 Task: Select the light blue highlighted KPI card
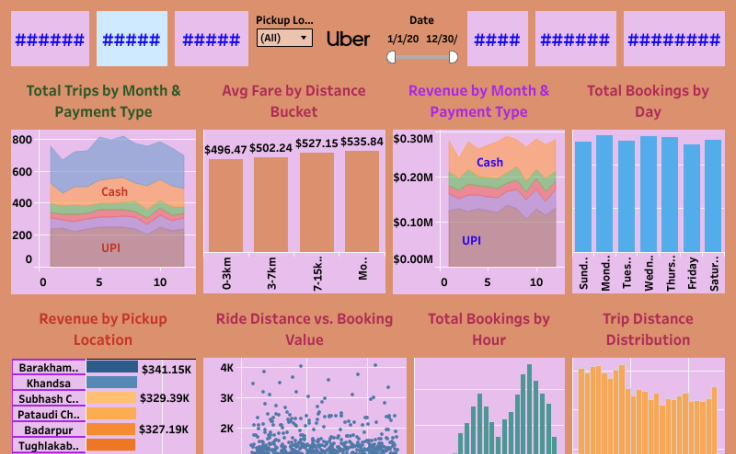[132, 39]
